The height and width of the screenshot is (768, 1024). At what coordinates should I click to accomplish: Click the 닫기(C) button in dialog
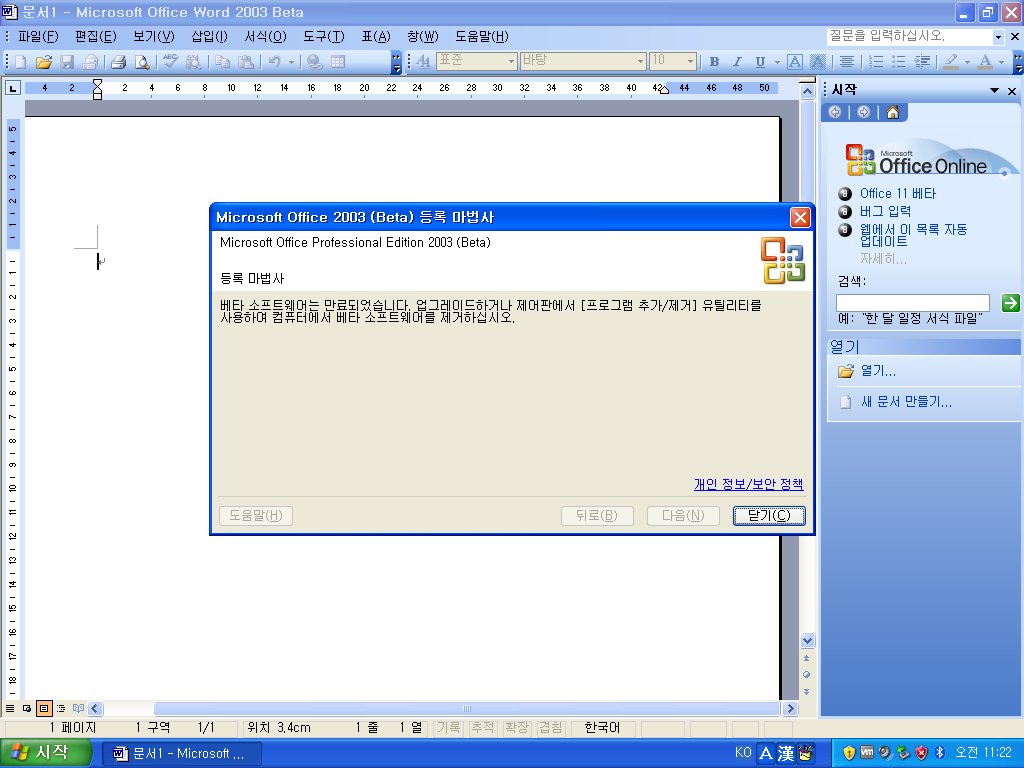coord(769,515)
